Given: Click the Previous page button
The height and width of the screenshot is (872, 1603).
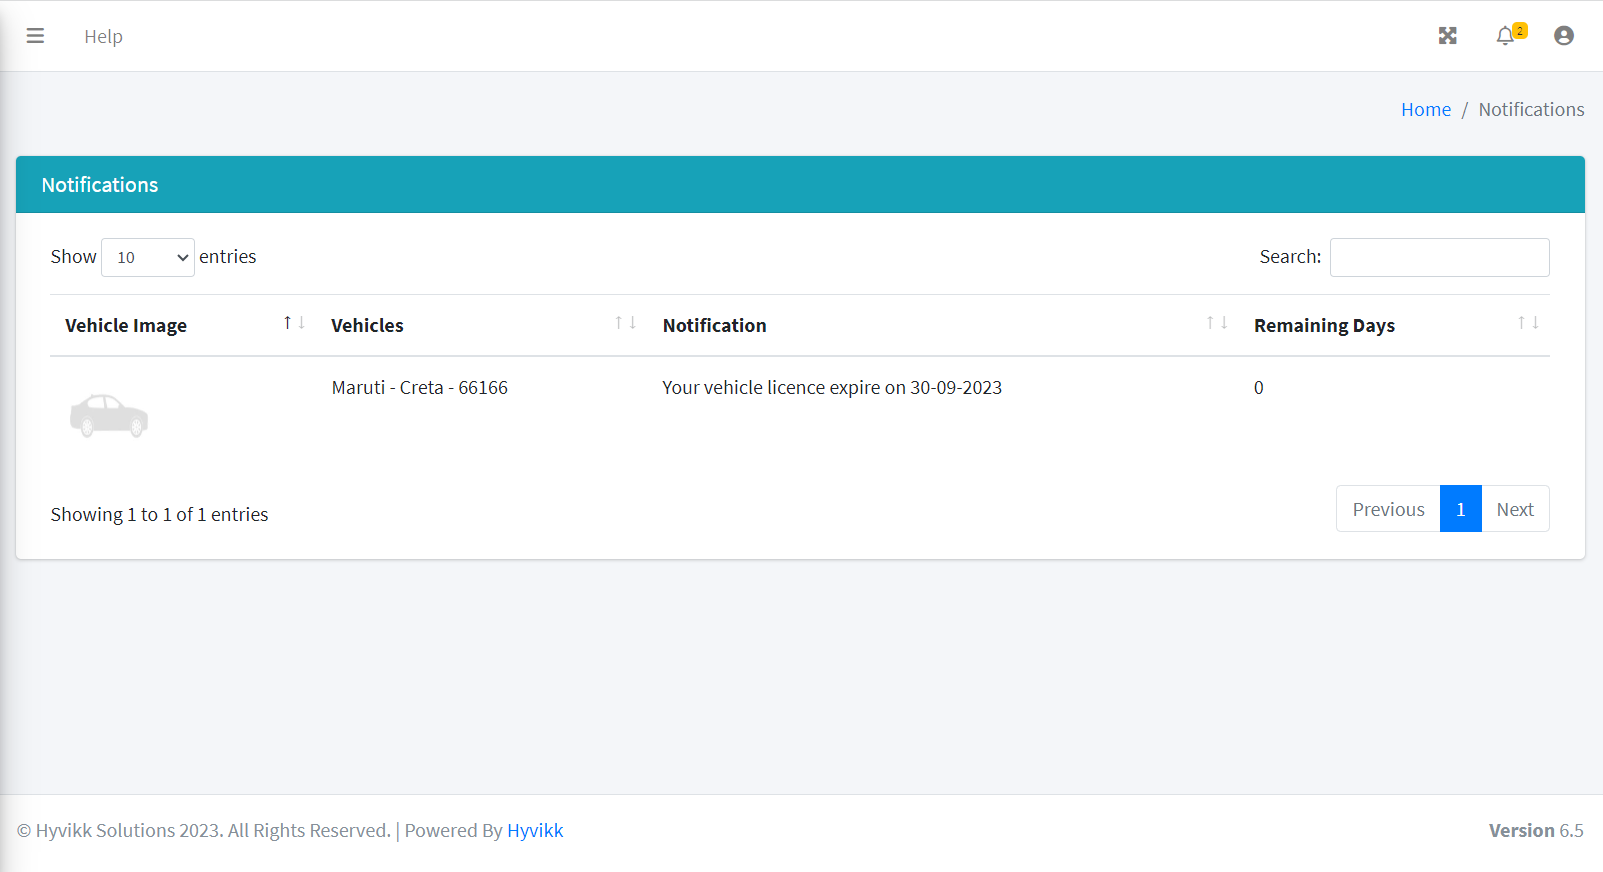Looking at the screenshot, I should pos(1387,509).
